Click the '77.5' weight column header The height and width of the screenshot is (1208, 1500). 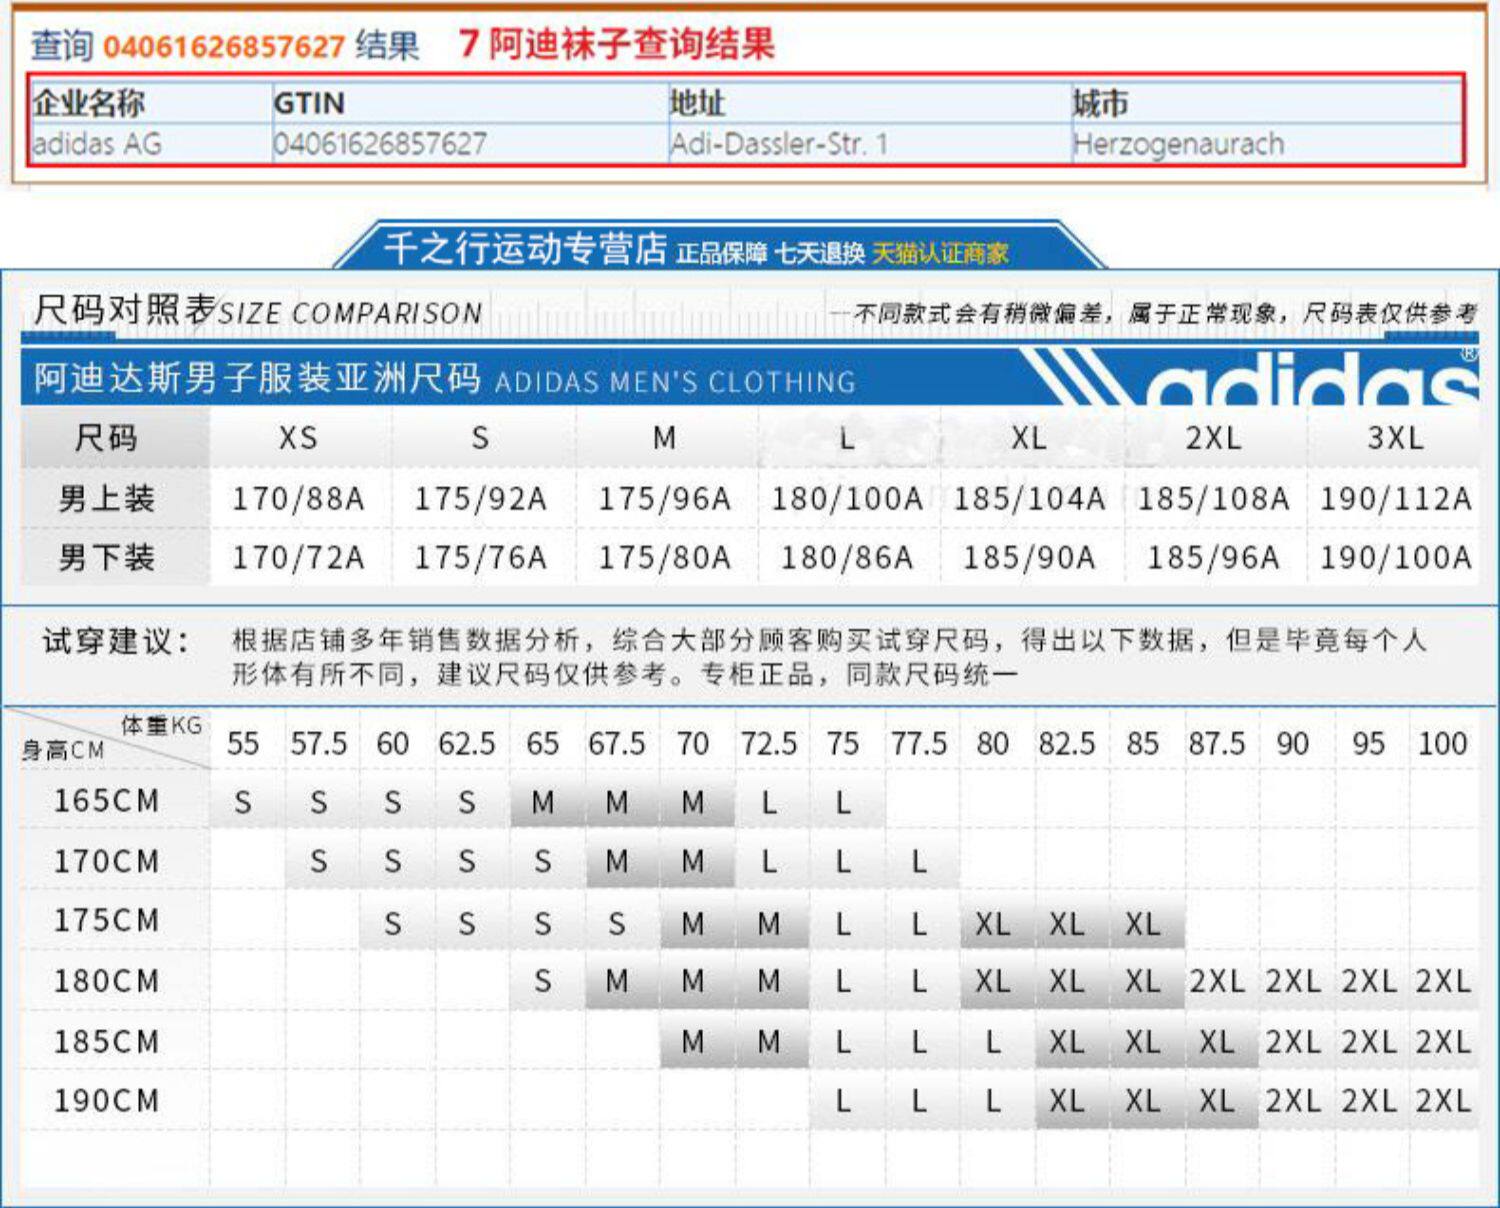click(918, 744)
